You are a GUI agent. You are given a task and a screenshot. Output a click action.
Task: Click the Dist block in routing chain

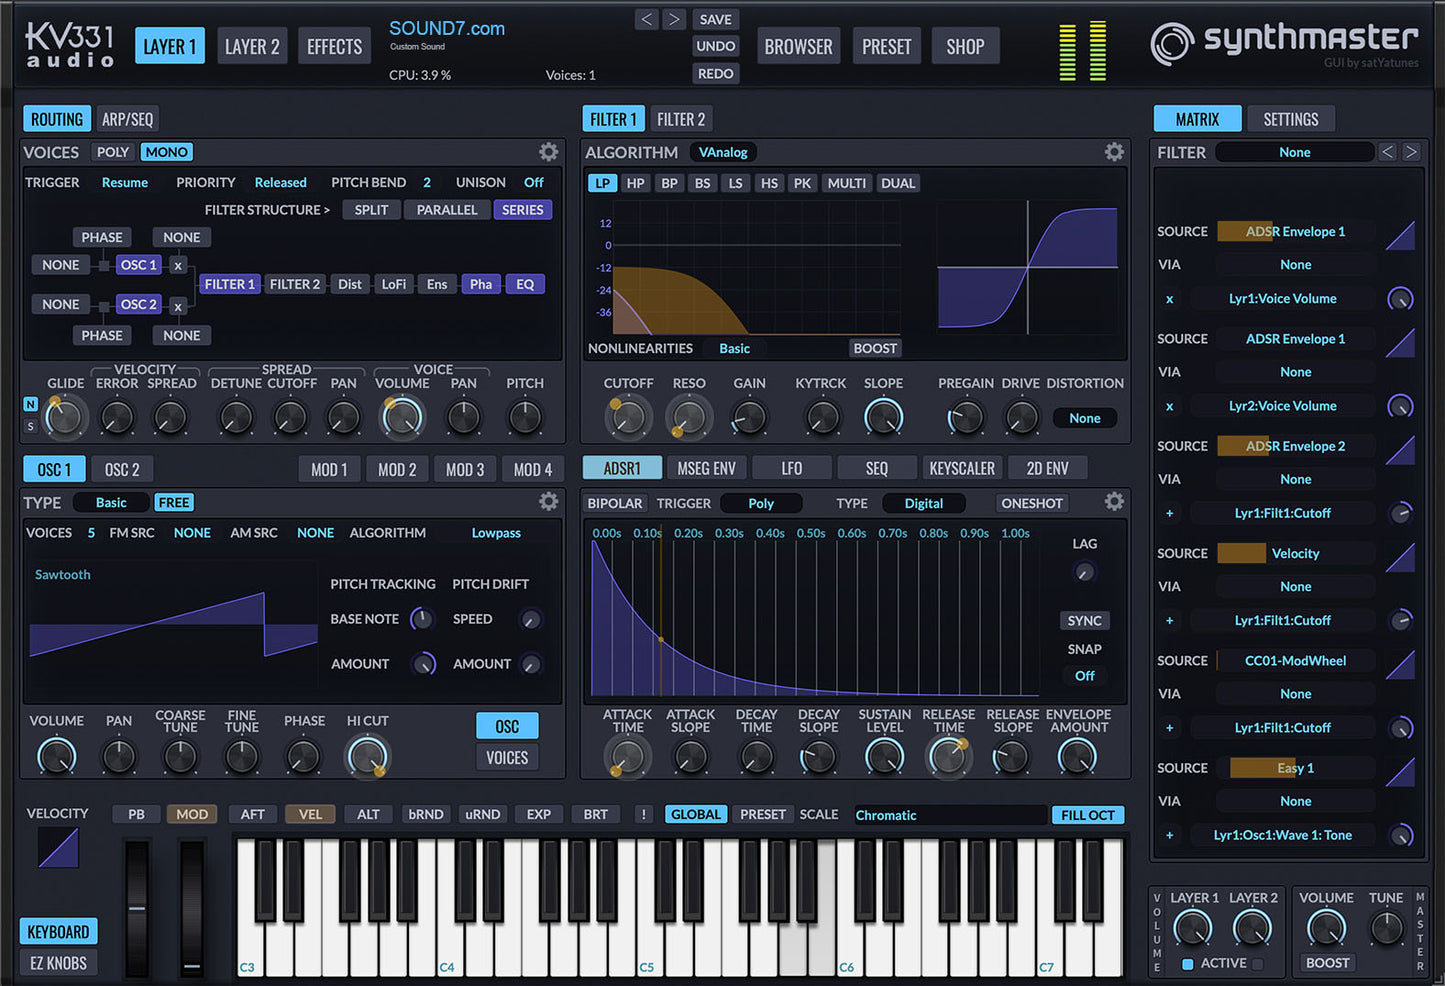(x=350, y=284)
